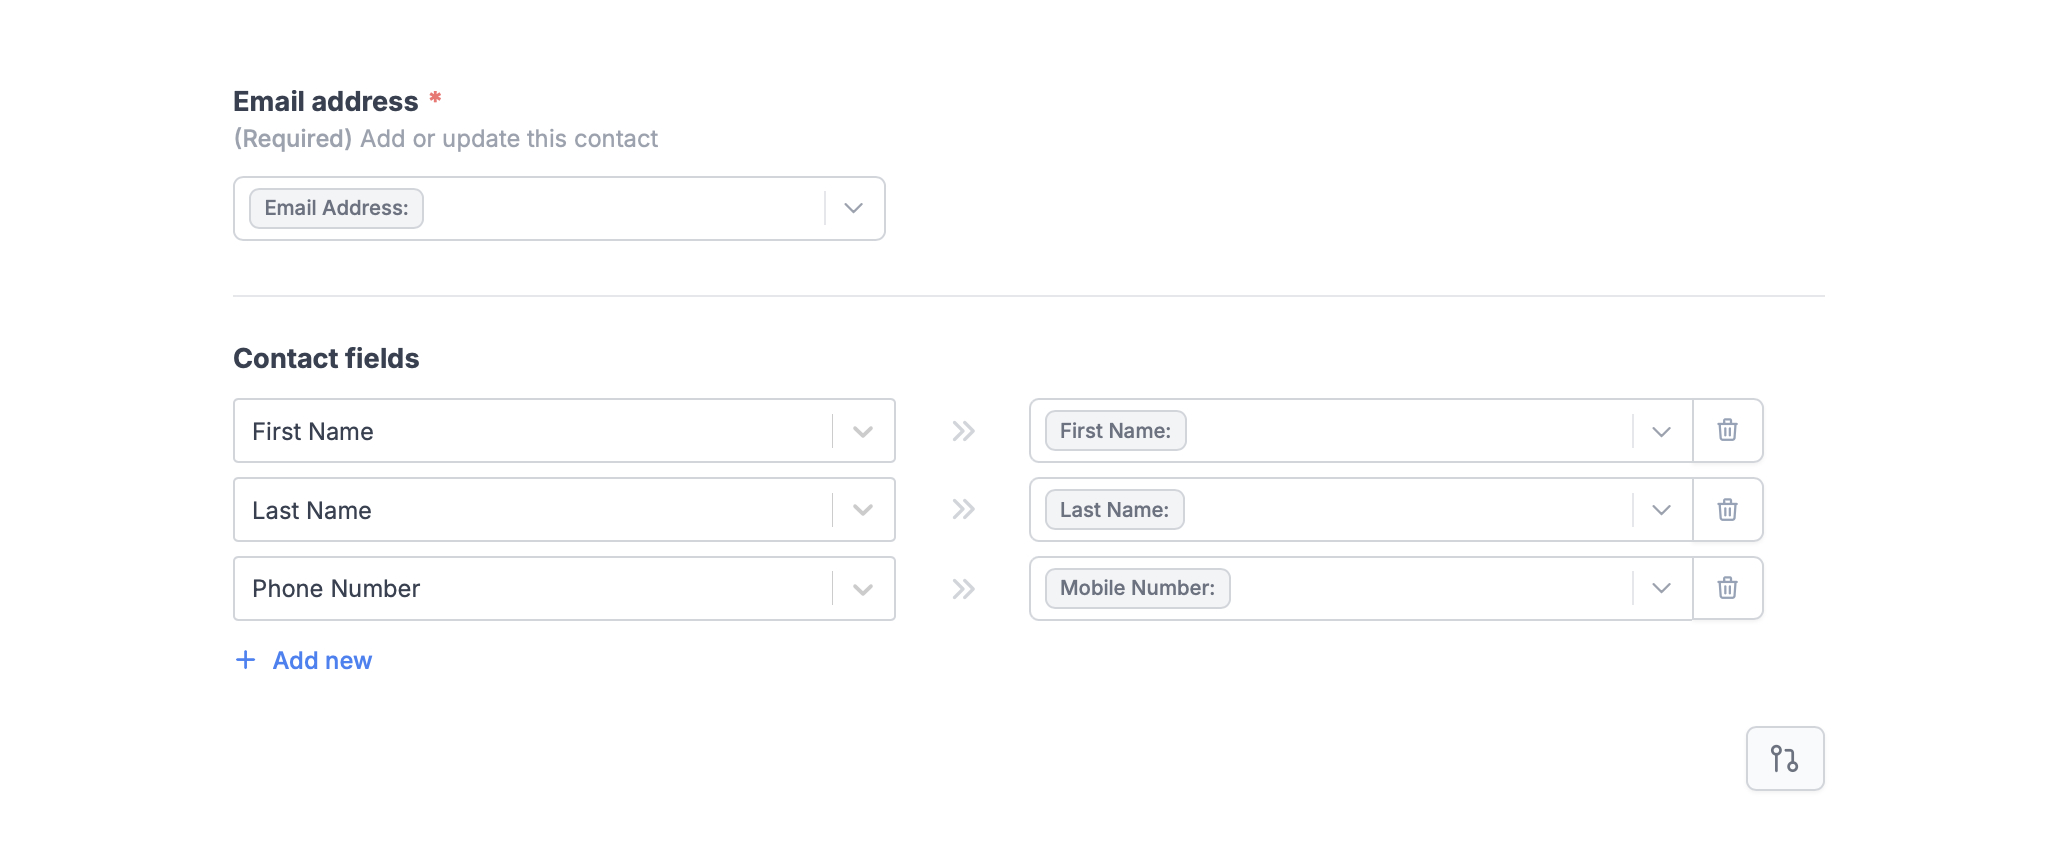Select the Mobile Number: tag pill
Viewport: 2054px width, 848px height.
pyautogui.click(x=1136, y=588)
